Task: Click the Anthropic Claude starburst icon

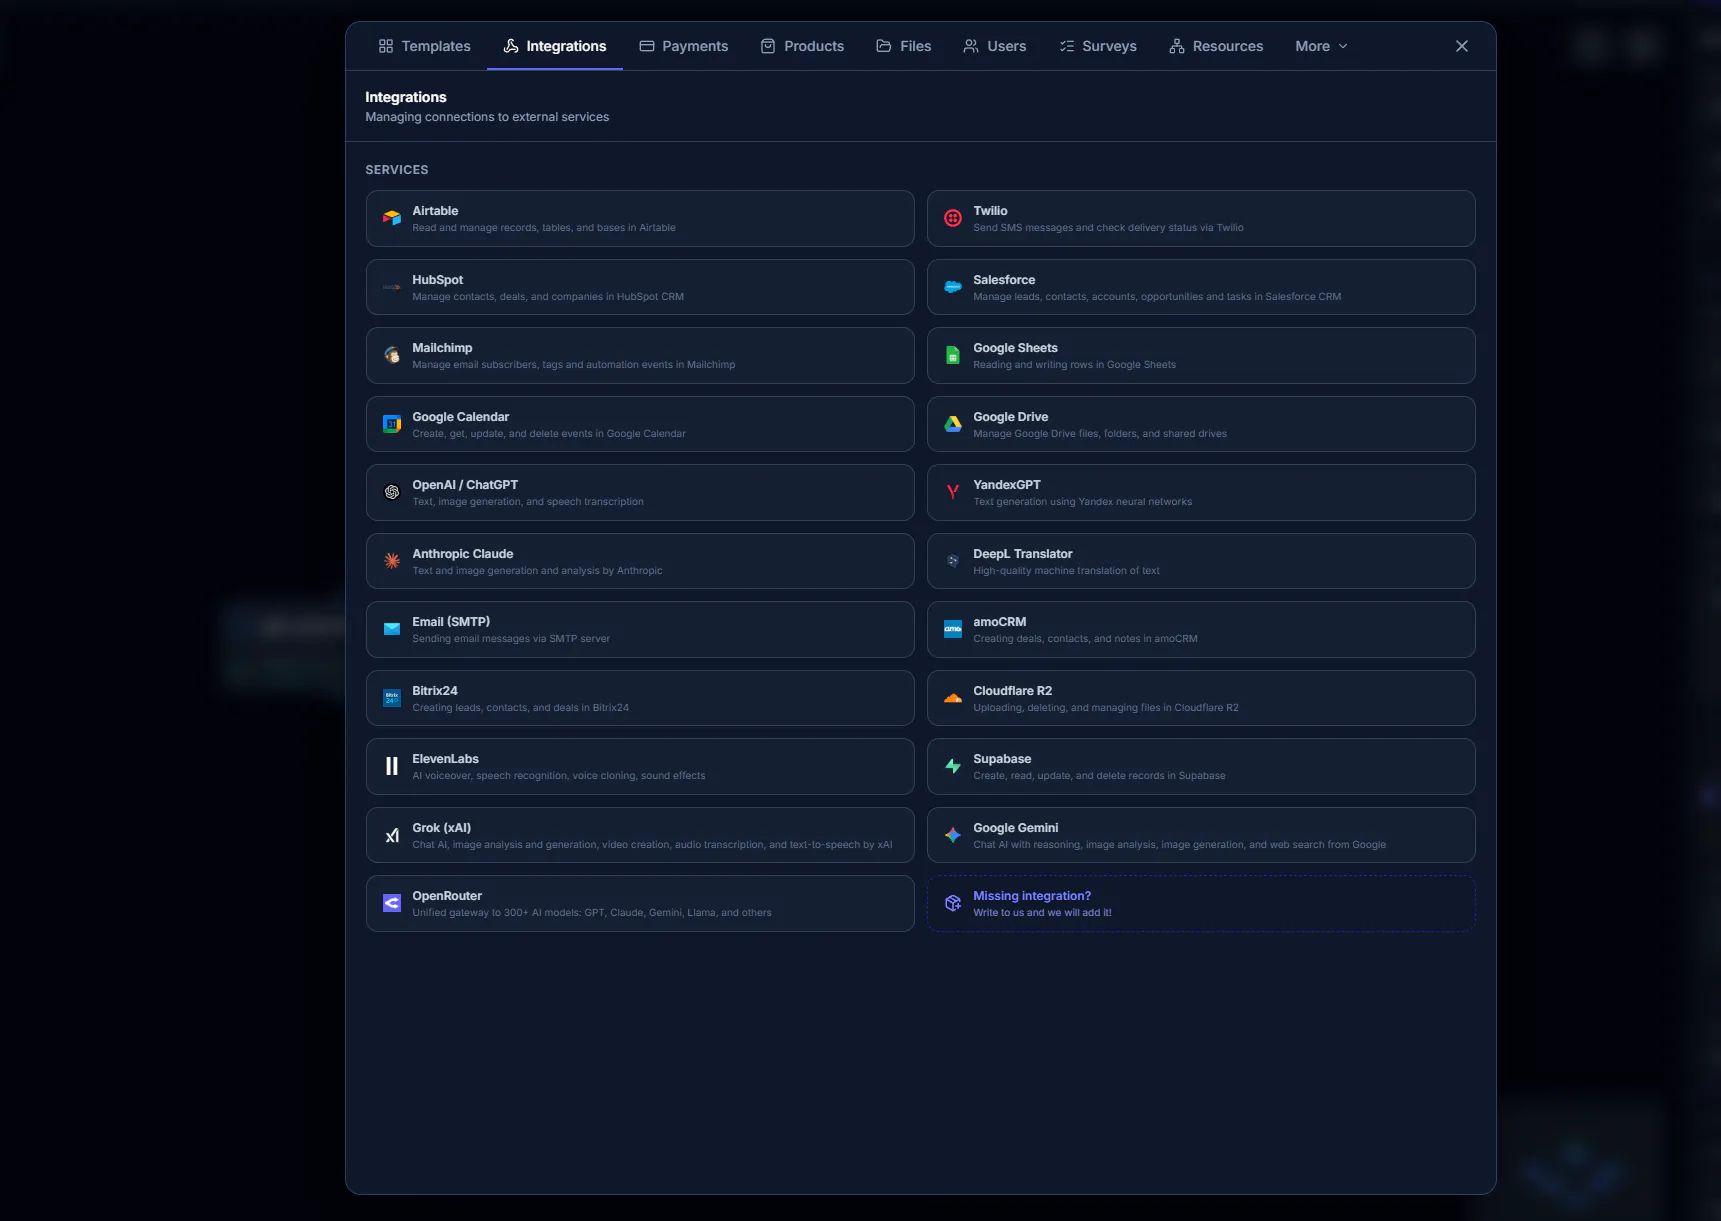Action: tap(392, 561)
